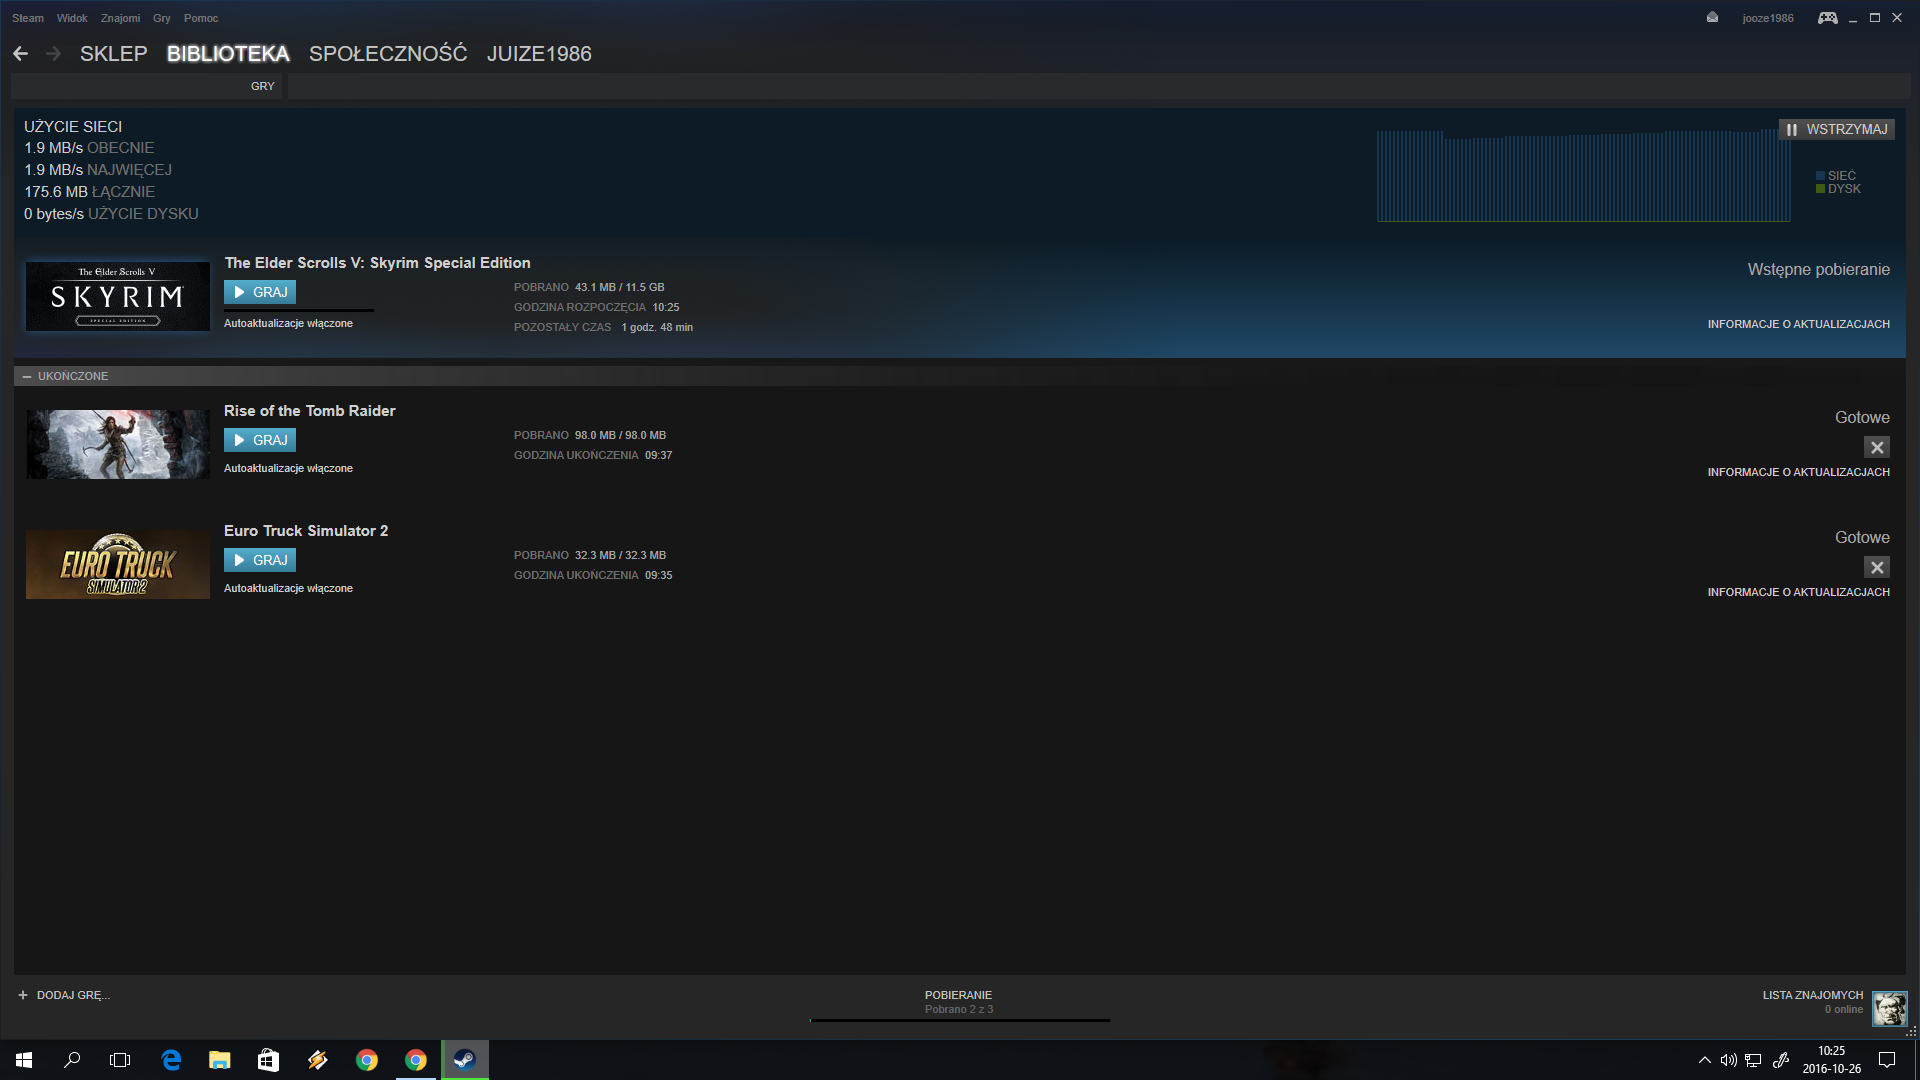
Task: Open the SPOŁECZNOŚĆ tab
Action: (x=388, y=54)
